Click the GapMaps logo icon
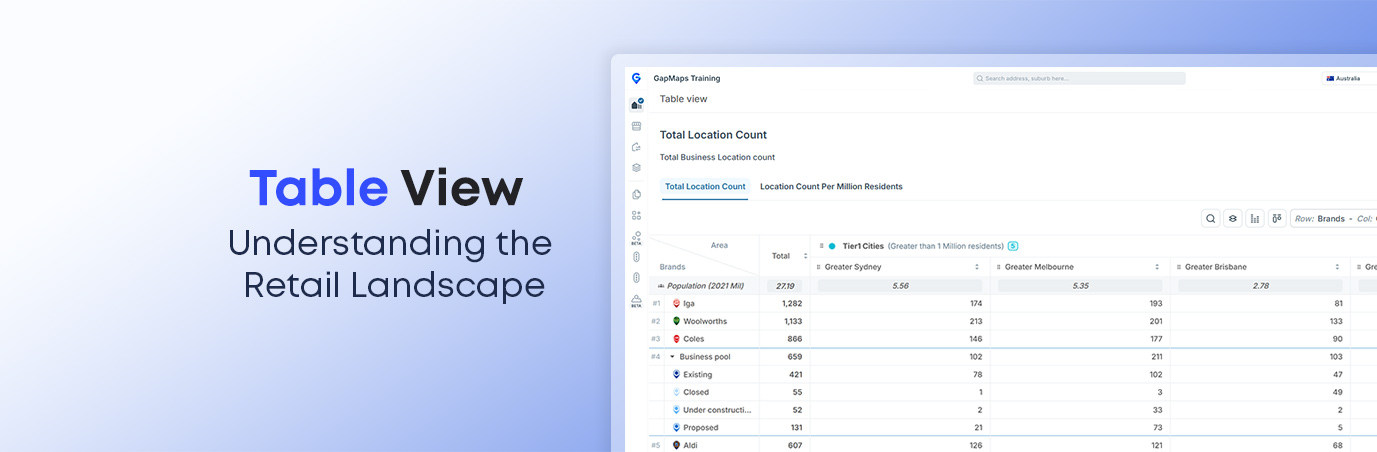1377x452 pixels. (x=636, y=78)
